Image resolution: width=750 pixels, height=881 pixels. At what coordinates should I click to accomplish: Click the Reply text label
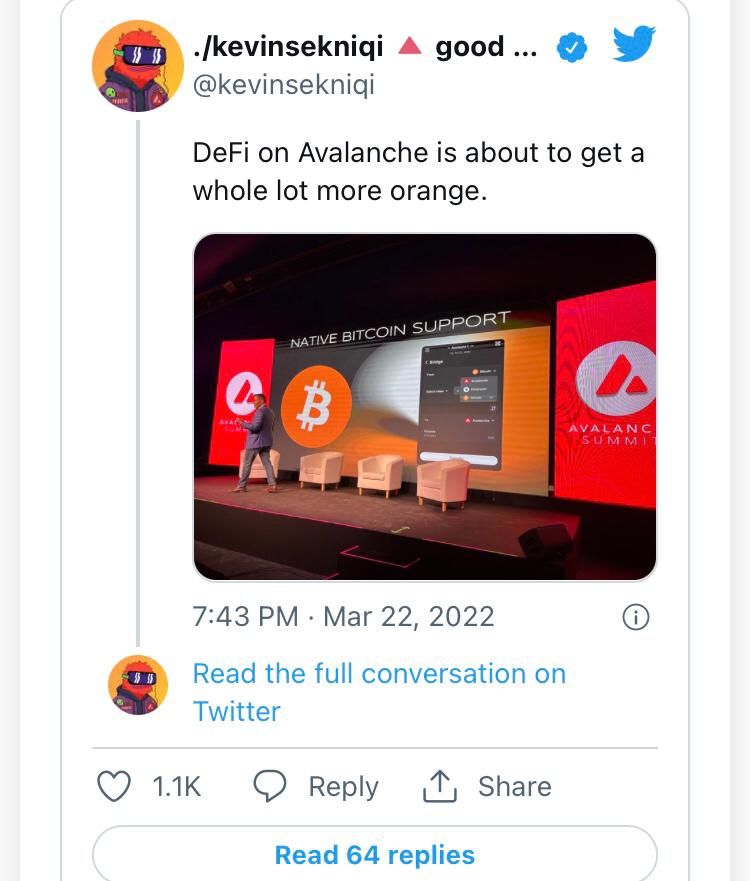pyautogui.click(x=343, y=787)
